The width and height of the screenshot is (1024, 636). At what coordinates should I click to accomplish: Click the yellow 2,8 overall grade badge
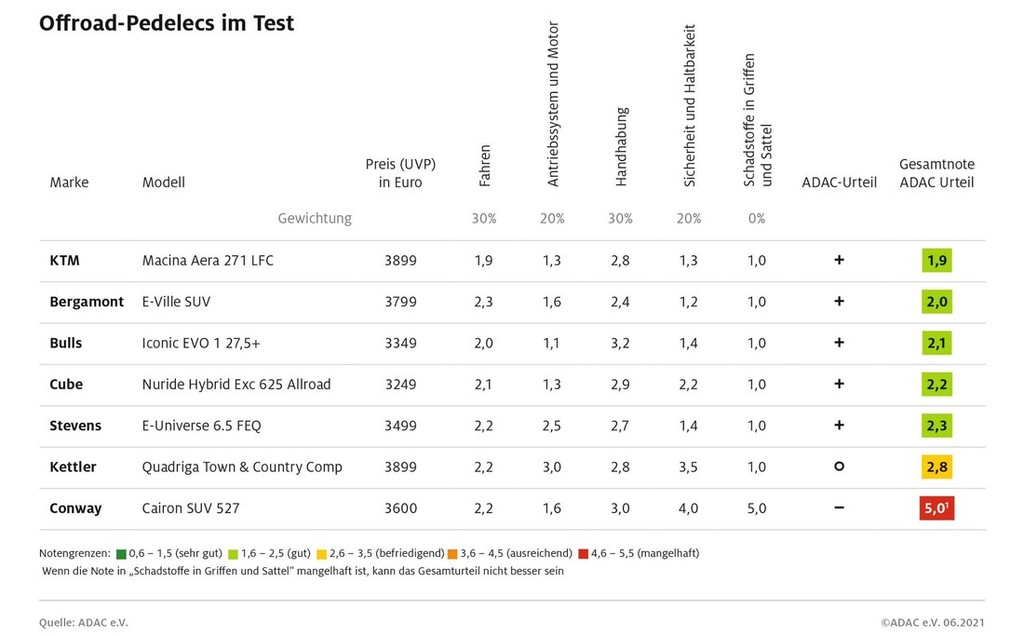coord(937,467)
